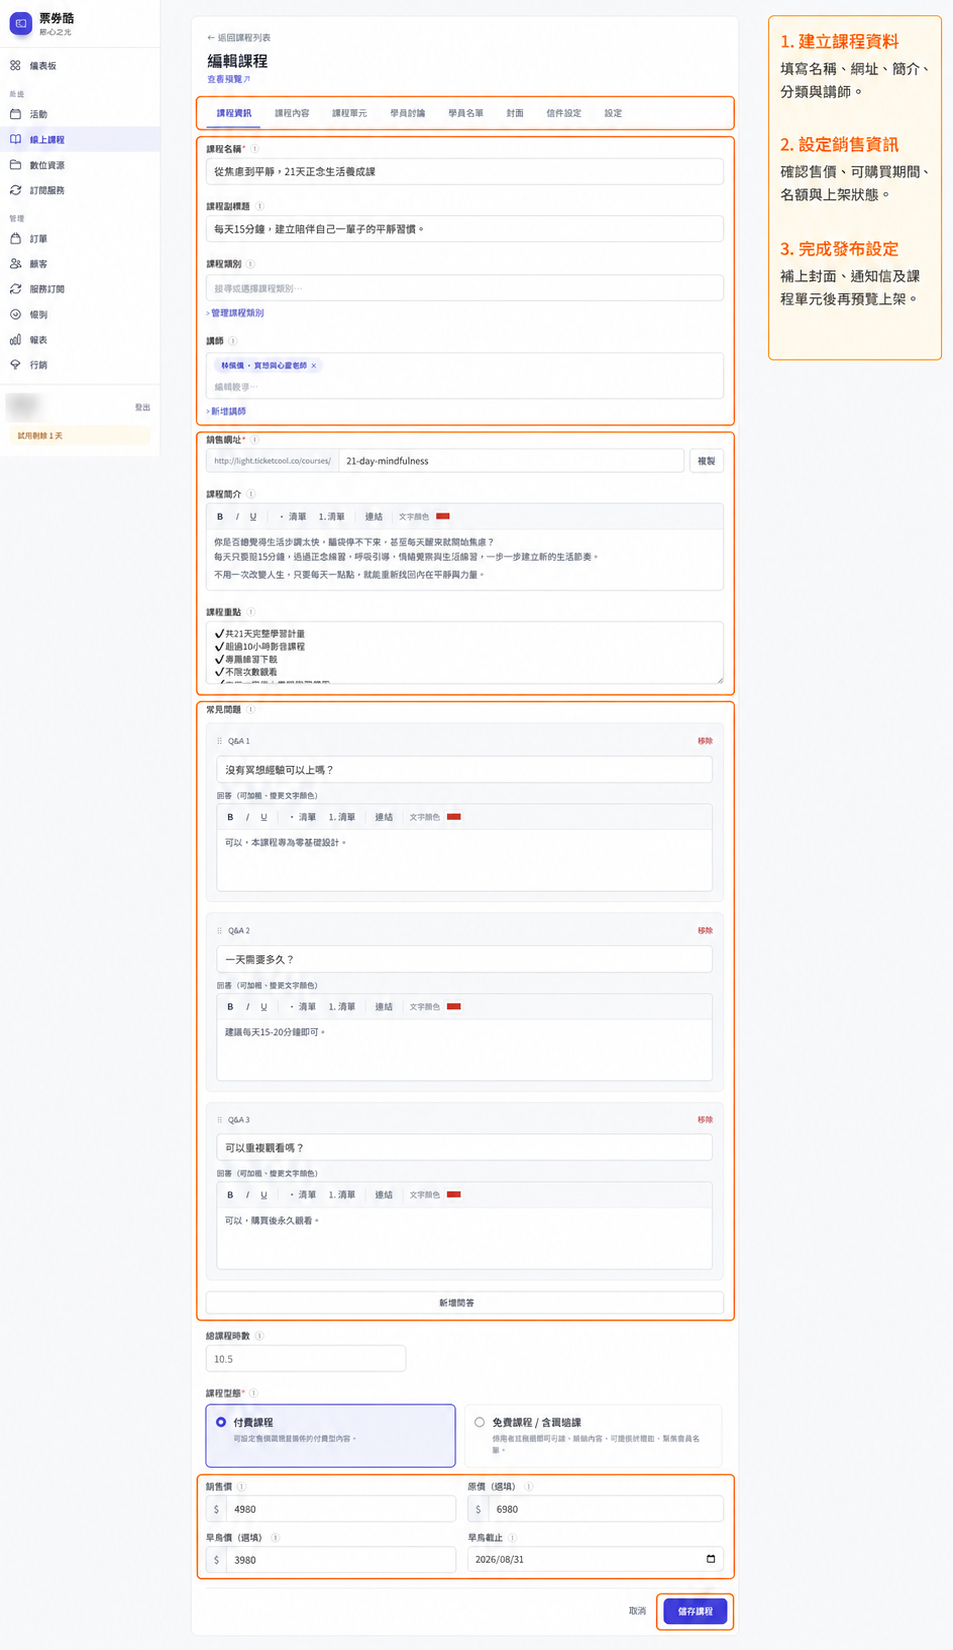Viewport: 953px width, 1650px height.
Task: Click the 訂閱服務 refresh icon
Action: tap(15, 190)
